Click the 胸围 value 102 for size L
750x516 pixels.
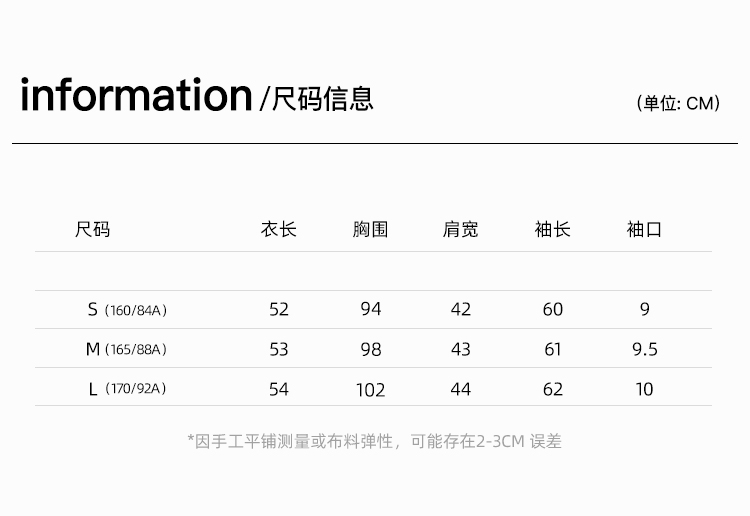pos(371,389)
